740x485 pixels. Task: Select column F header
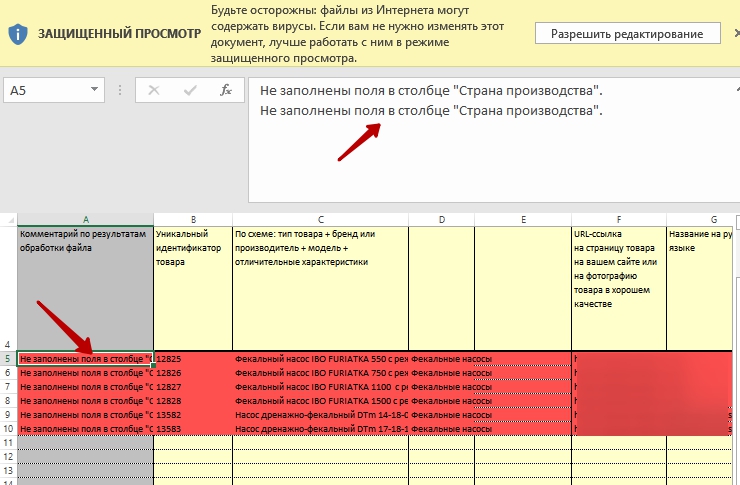[x=619, y=219]
